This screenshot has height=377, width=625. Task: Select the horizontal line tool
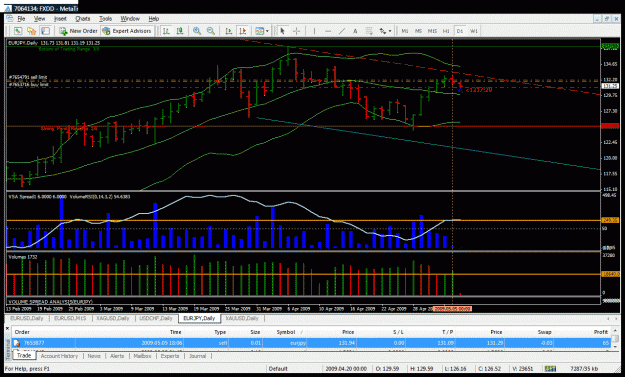pos(328,31)
